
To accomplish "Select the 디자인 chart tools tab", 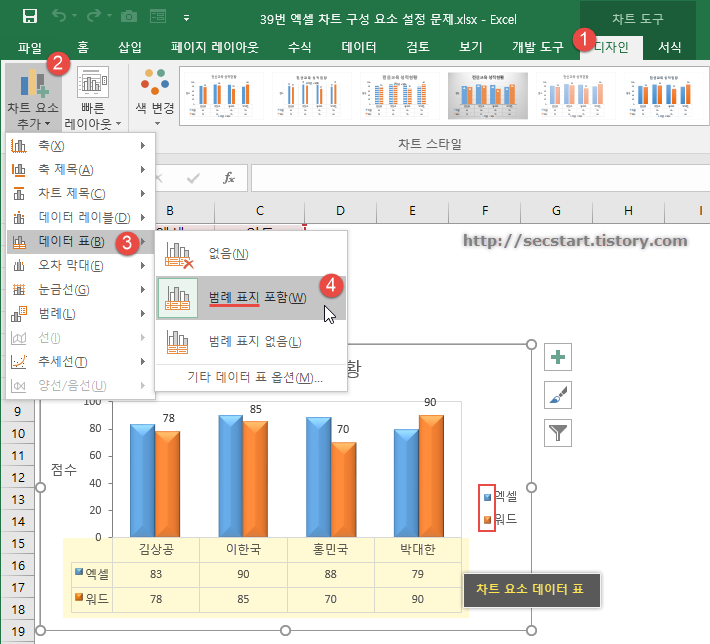I will [x=611, y=47].
